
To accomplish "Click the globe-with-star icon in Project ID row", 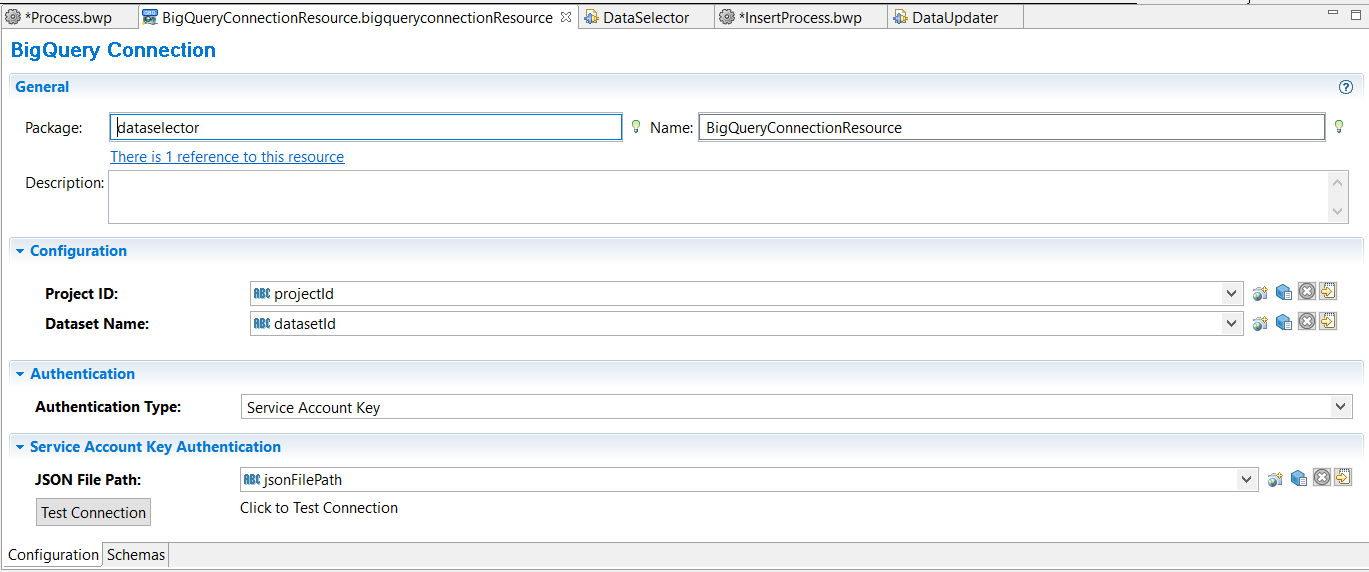I will (1260, 294).
